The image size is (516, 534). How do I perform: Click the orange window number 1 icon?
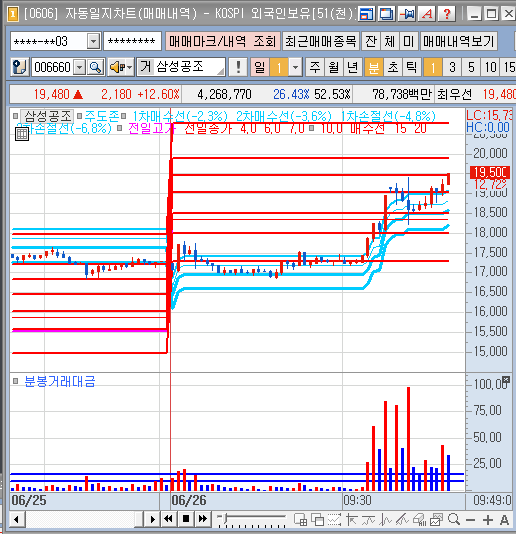point(13,14)
